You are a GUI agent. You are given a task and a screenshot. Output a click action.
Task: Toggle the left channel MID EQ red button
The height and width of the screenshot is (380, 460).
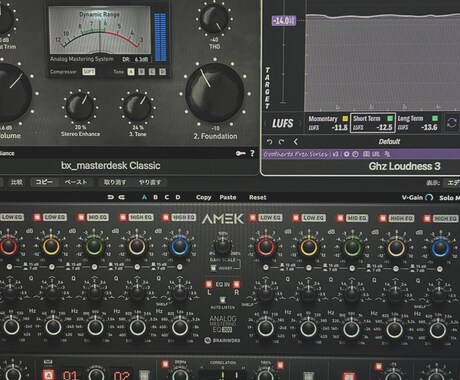(x=81, y=217)
